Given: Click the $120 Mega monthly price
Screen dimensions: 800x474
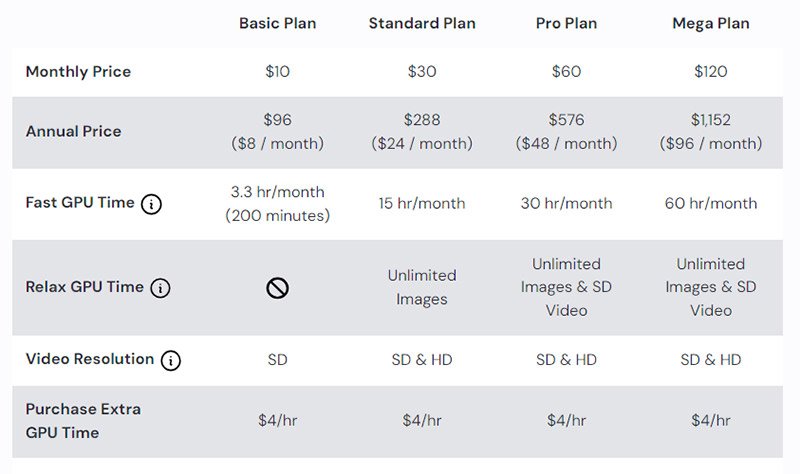Looking at the screenshot, I should [710, 72].
